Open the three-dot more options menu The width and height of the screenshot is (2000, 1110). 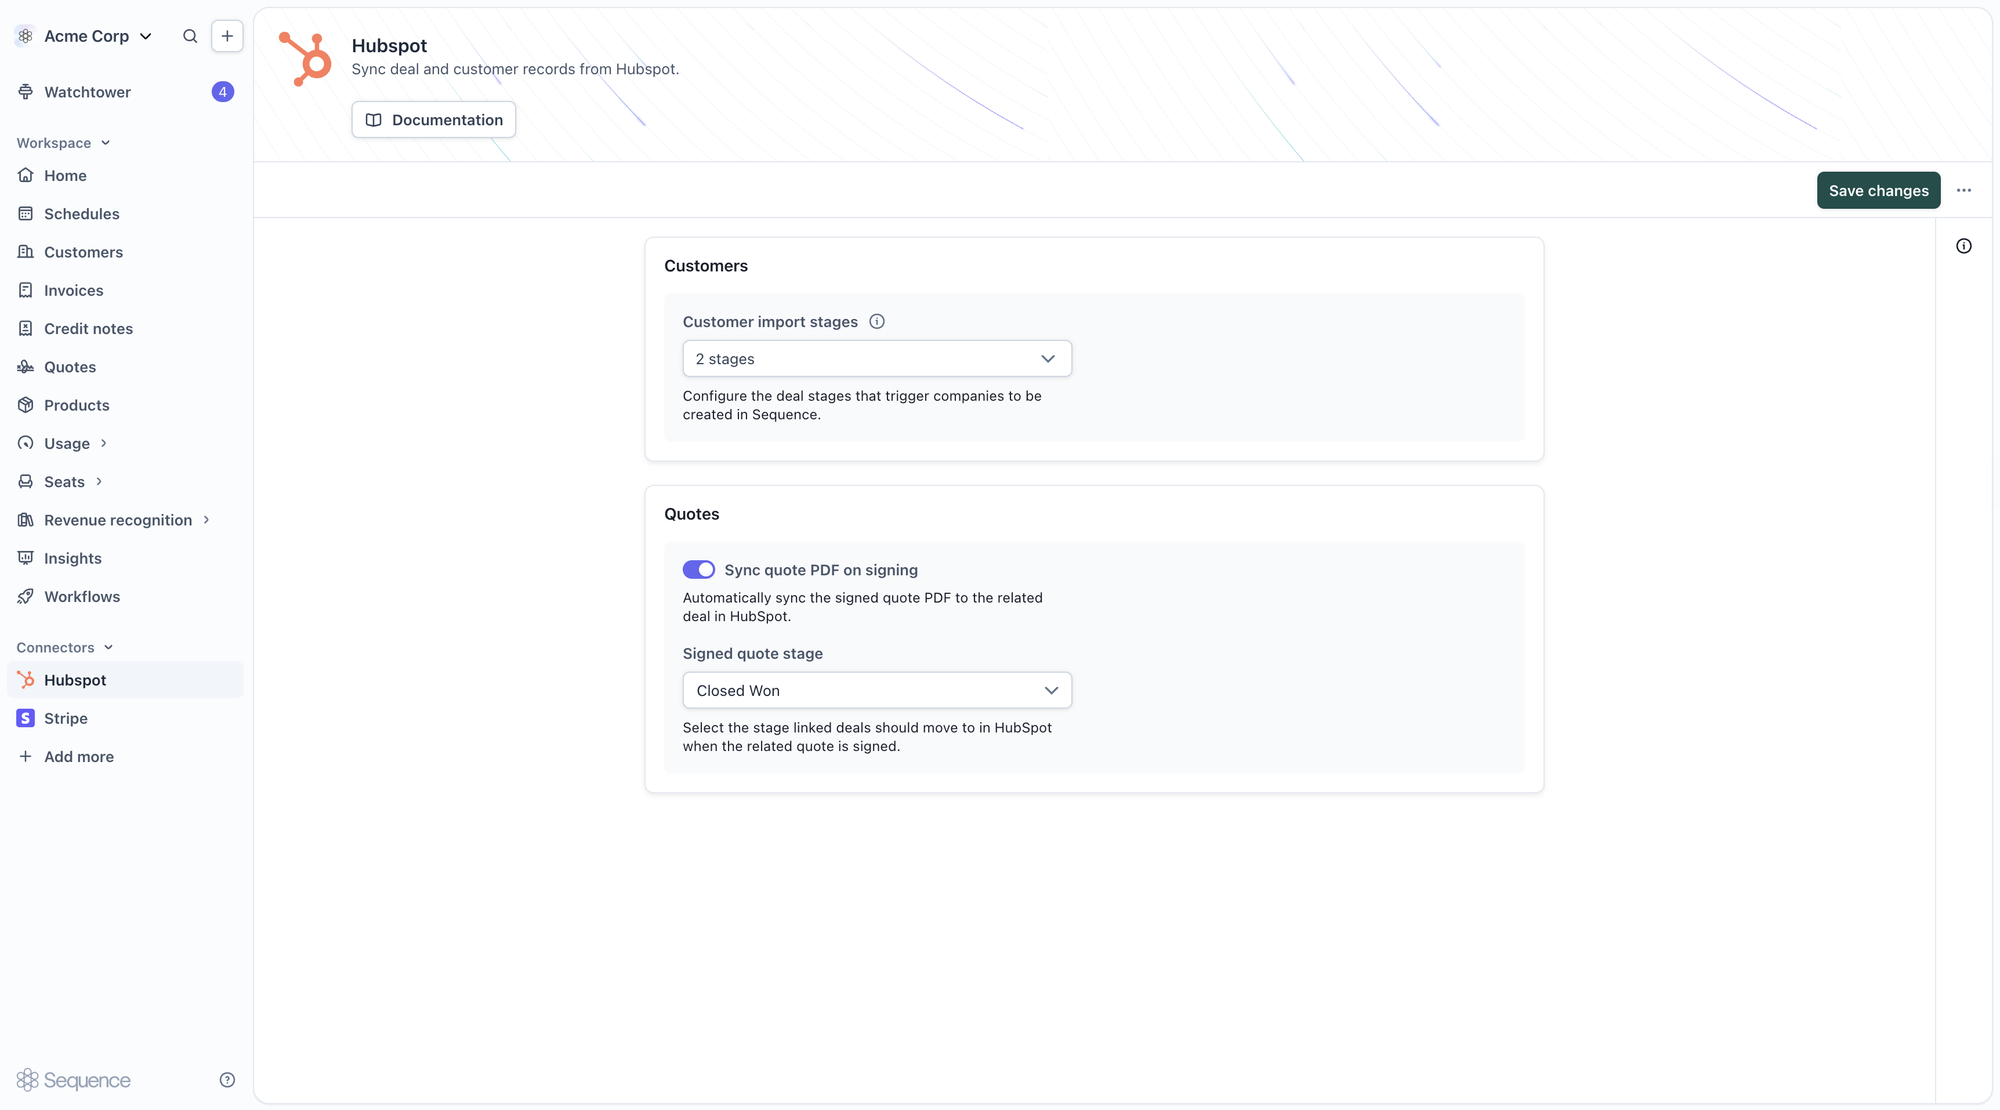coord(1964,191)
